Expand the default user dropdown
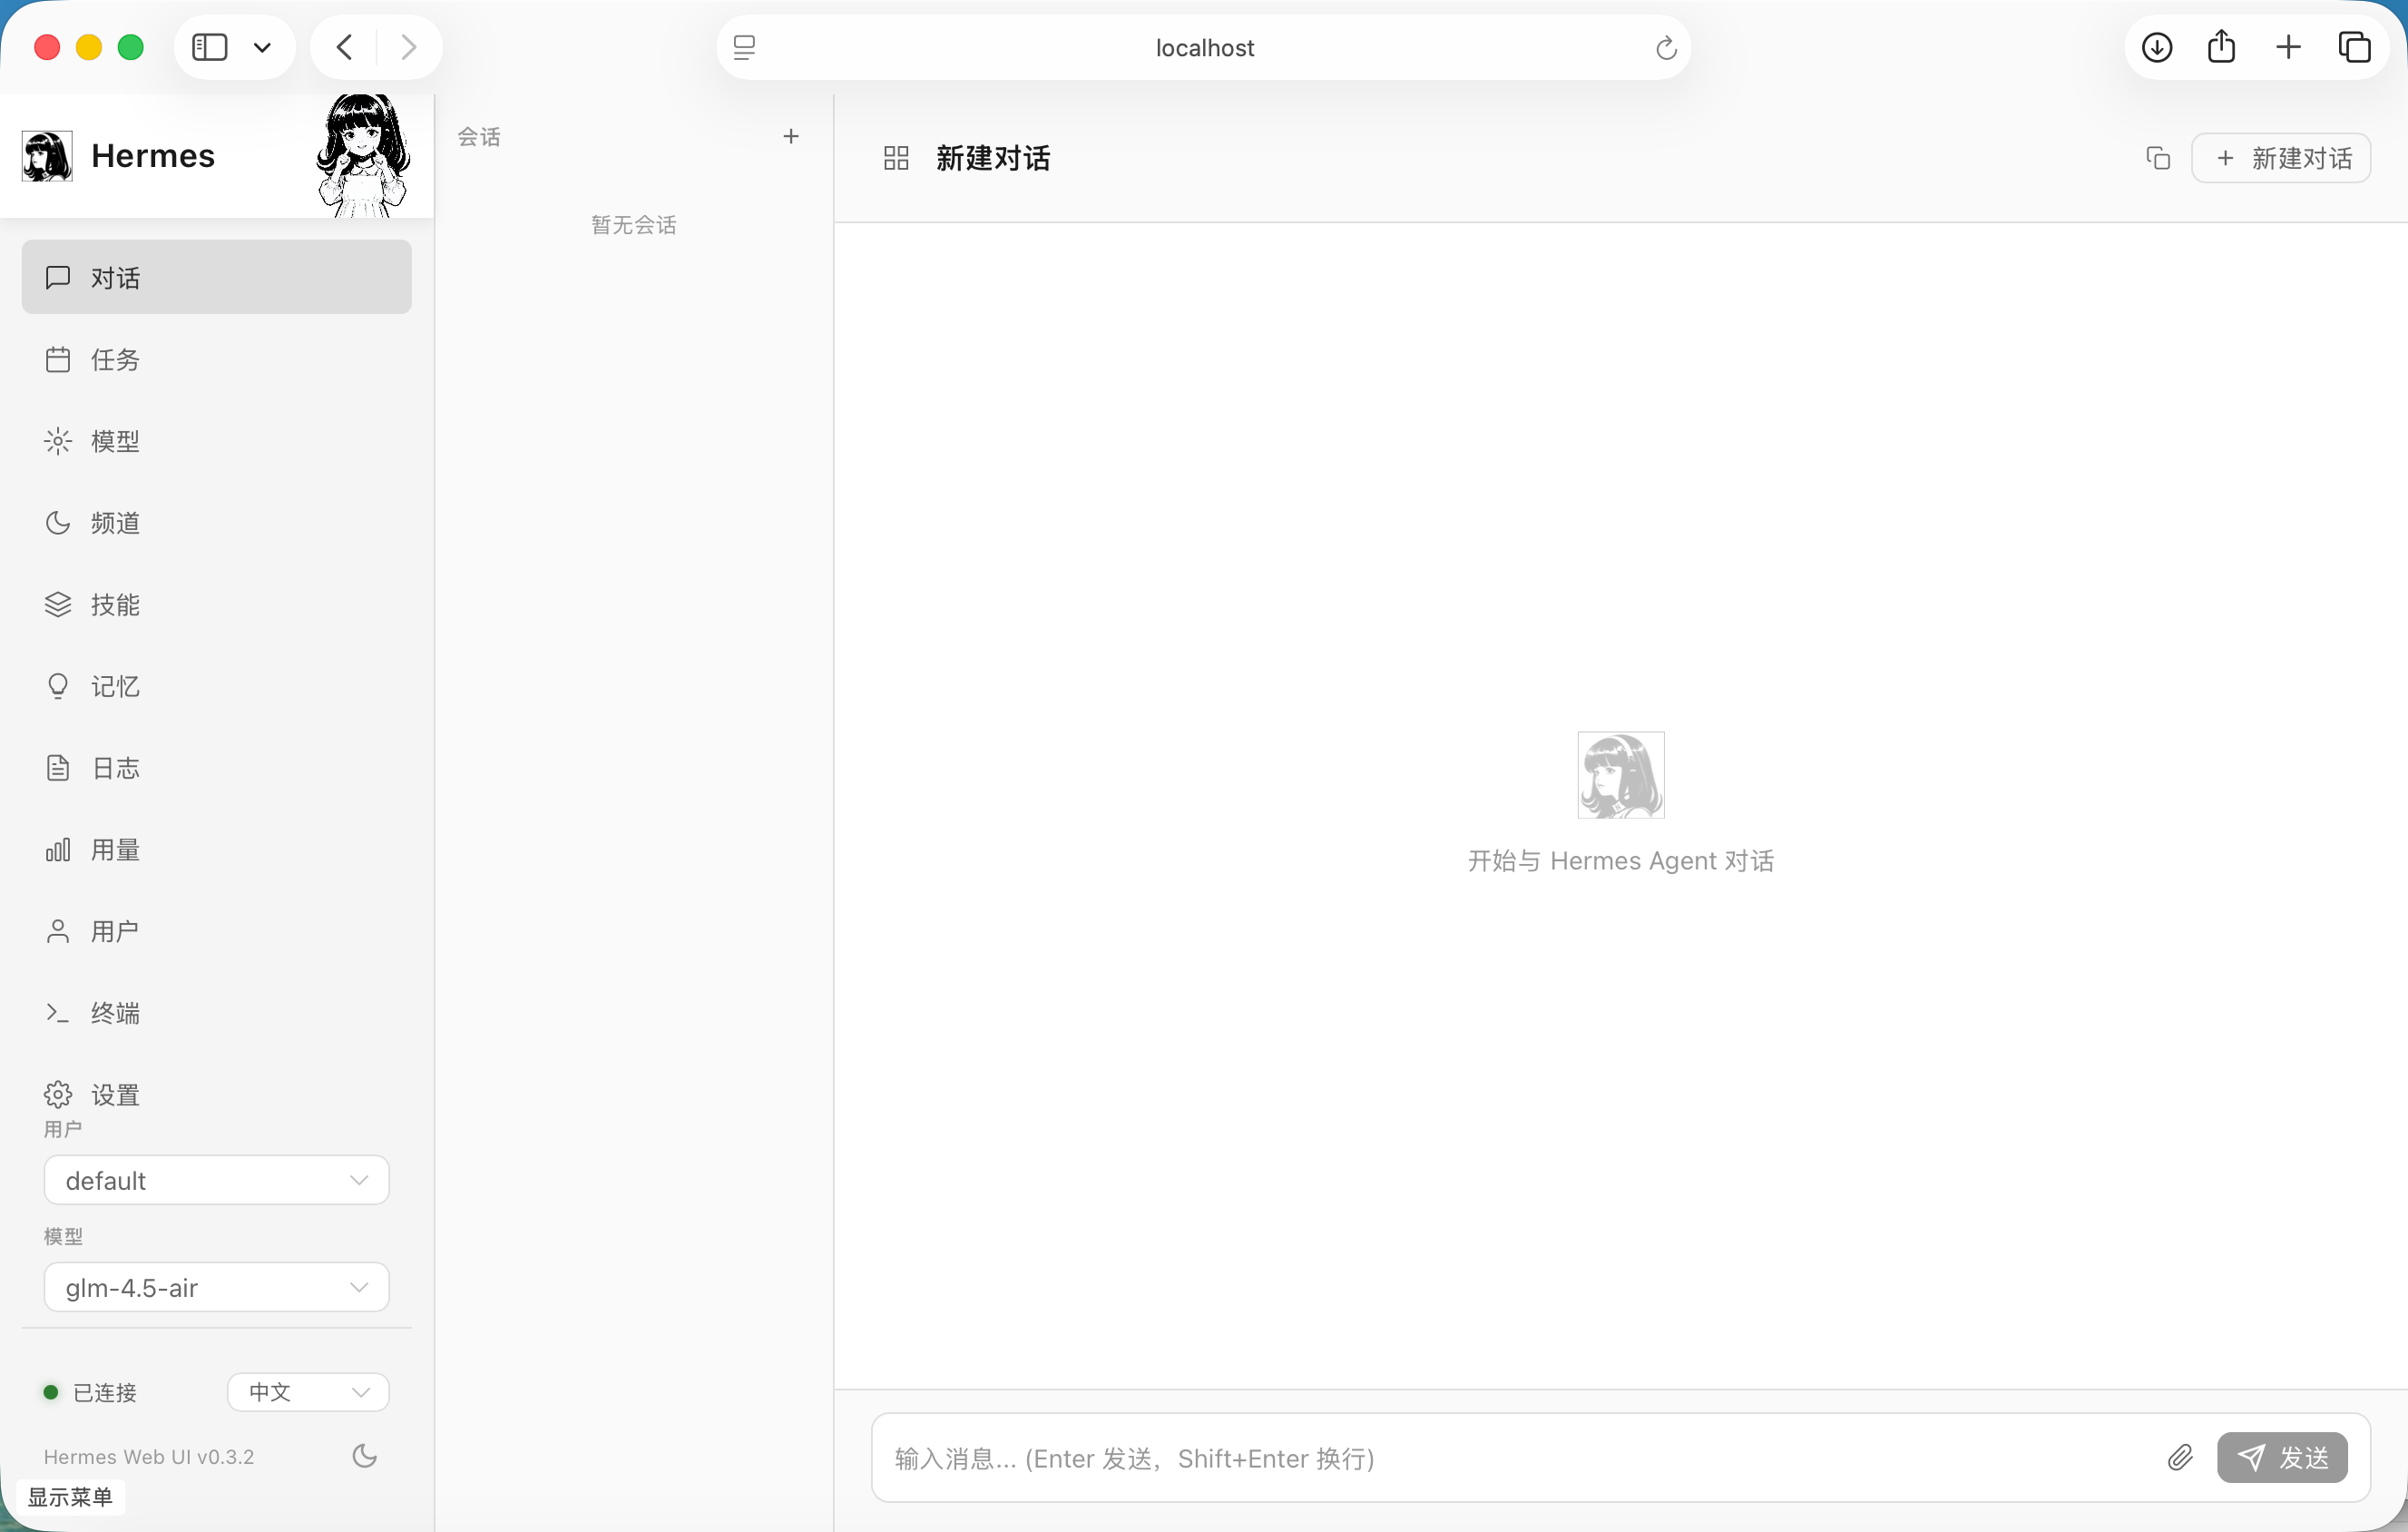 (x=216, y=1180)
